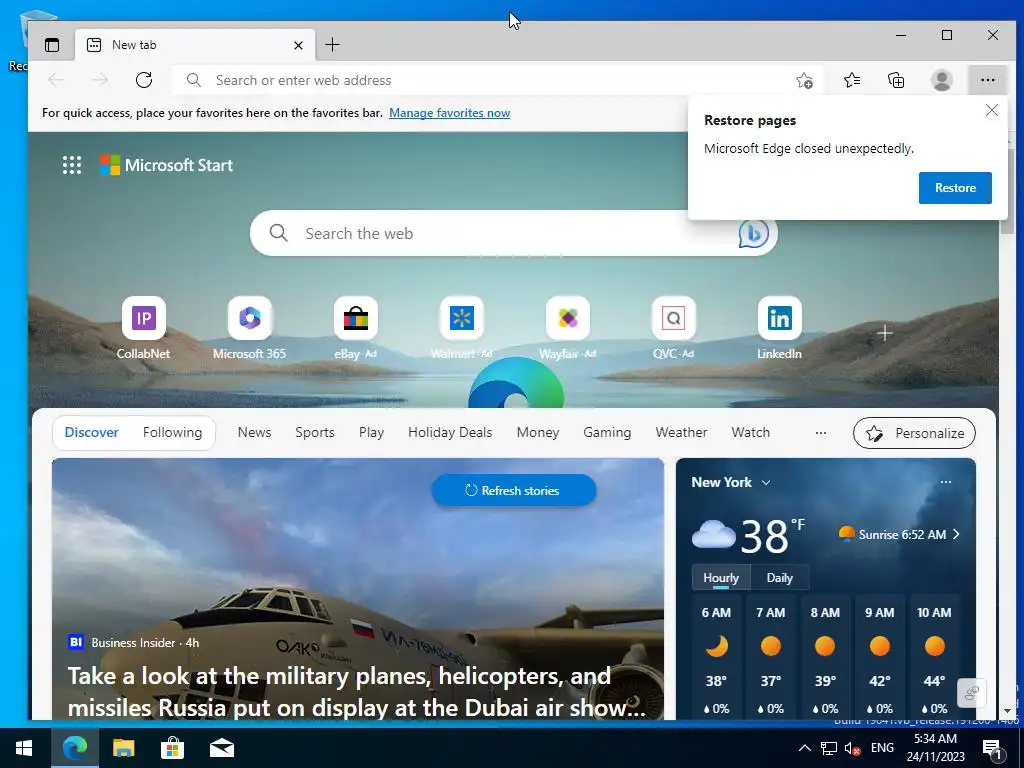The height and width of the screenshot is (768, 1024).
Task: Open the Gaming category
Action: (x=607, y=432)
